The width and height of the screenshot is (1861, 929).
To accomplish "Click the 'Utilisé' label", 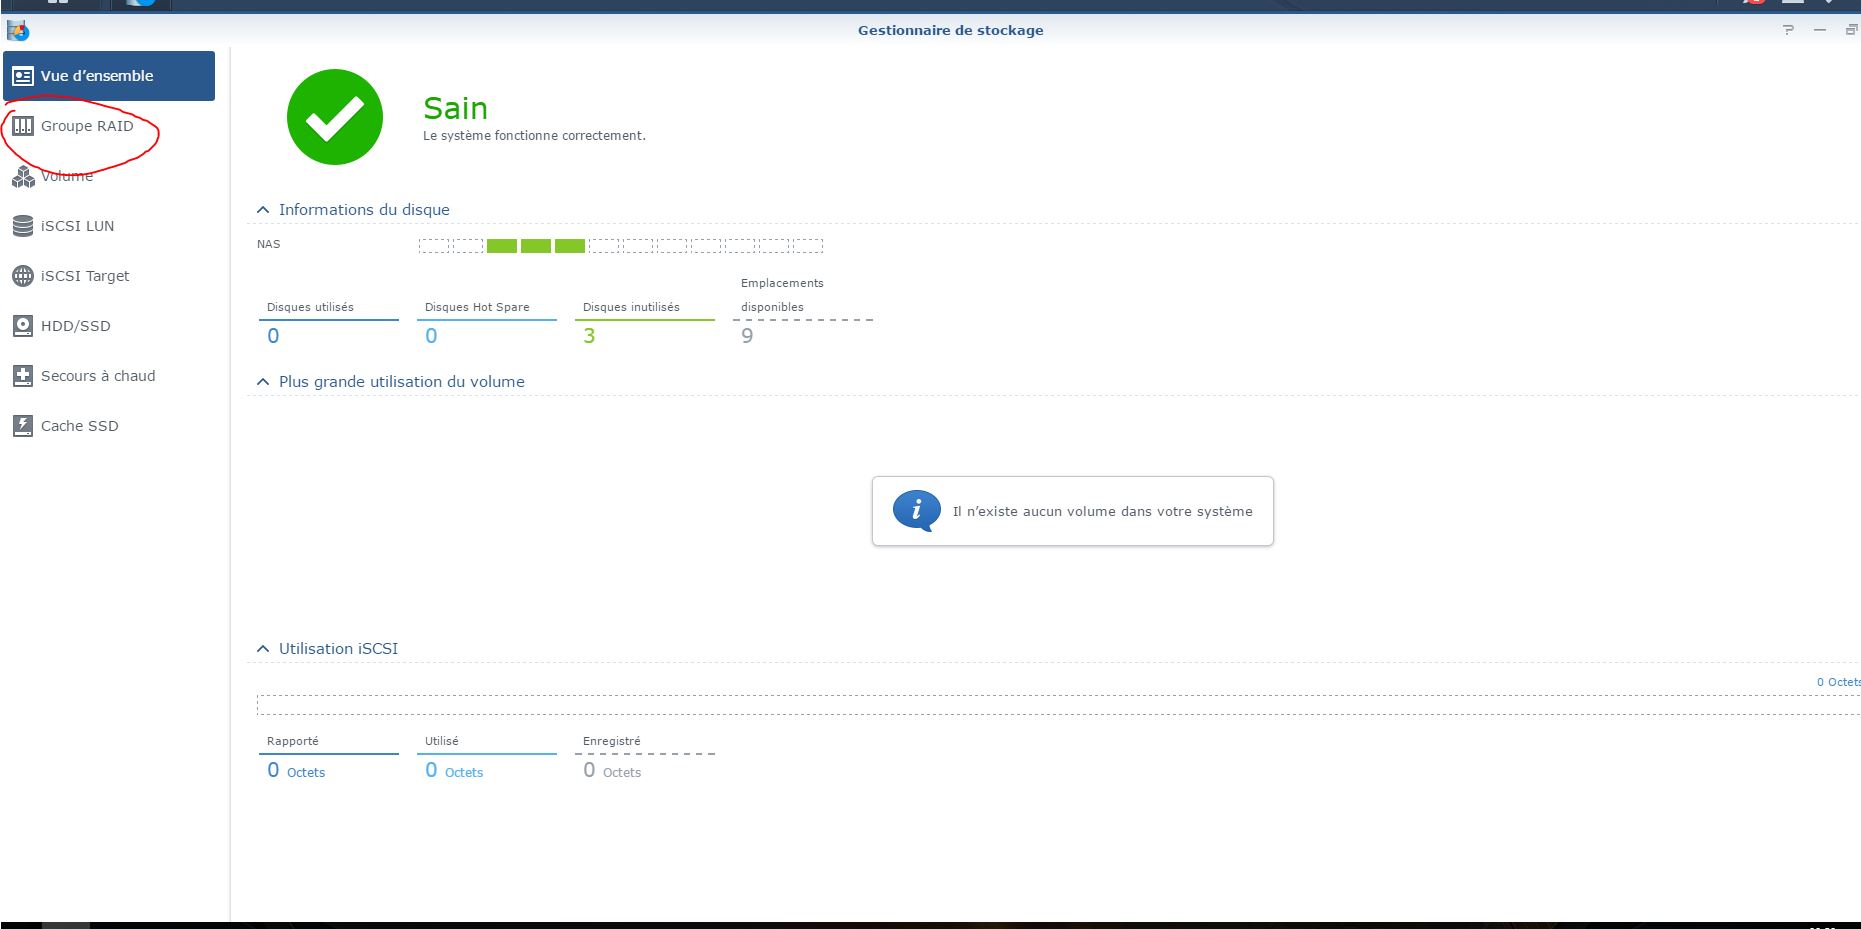I will point(442,741).
